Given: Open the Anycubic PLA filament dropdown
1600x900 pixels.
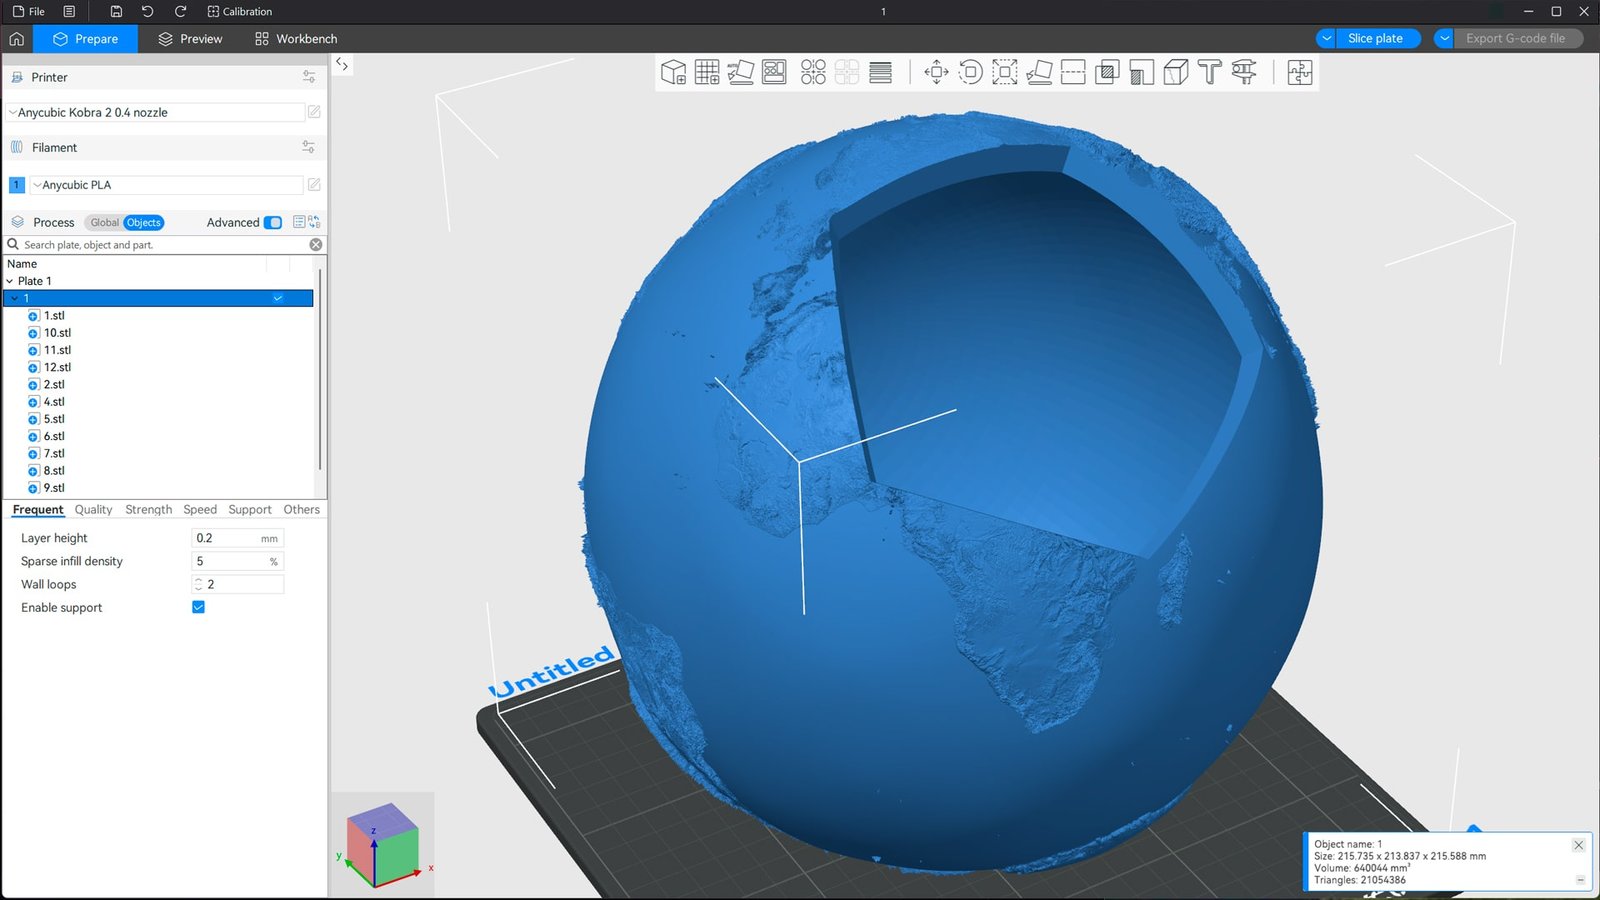Looking at the screenshot, I should (x=166, y=185).
